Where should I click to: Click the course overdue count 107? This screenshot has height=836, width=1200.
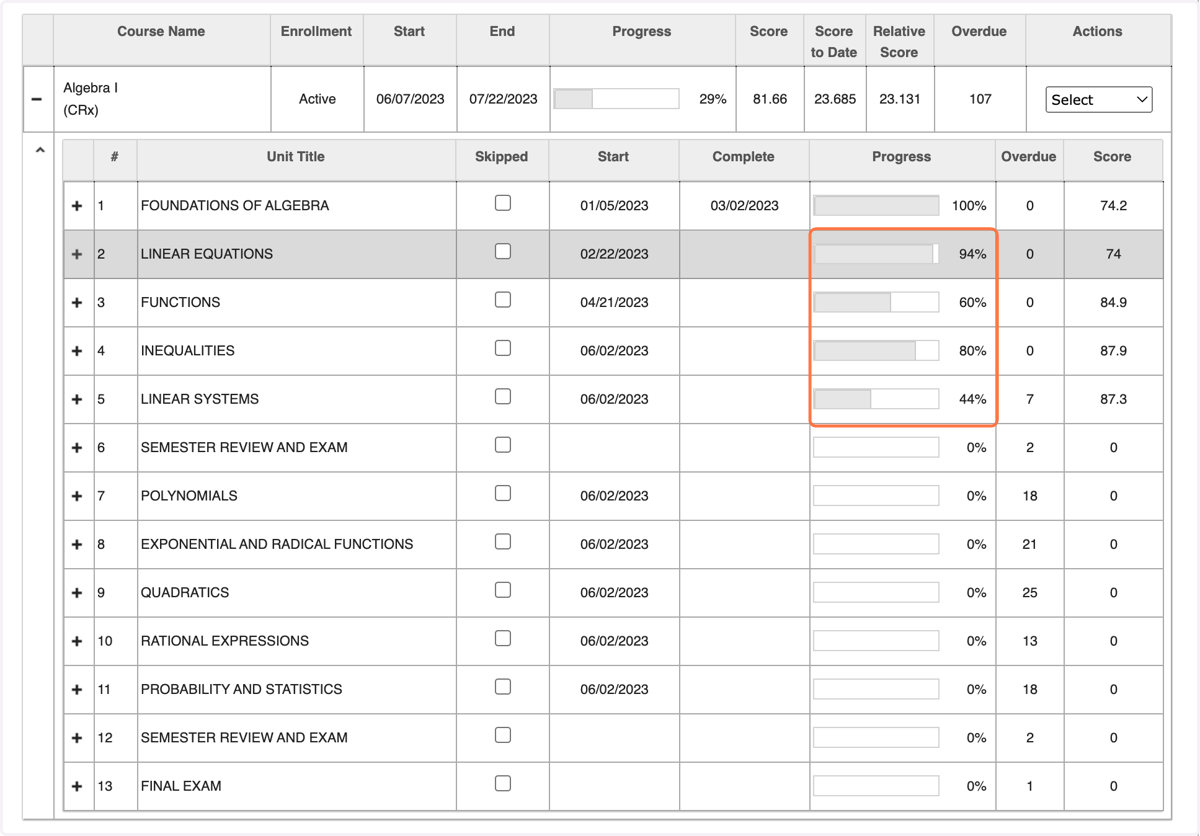click(x=980, y=99)
